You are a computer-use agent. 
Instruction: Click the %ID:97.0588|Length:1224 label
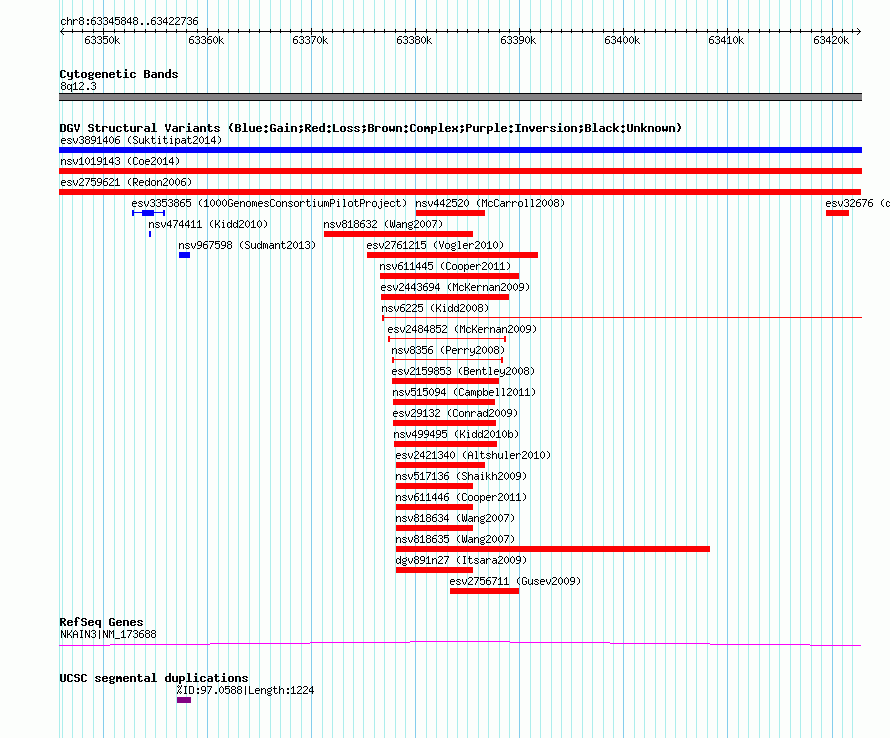[245, 690]
